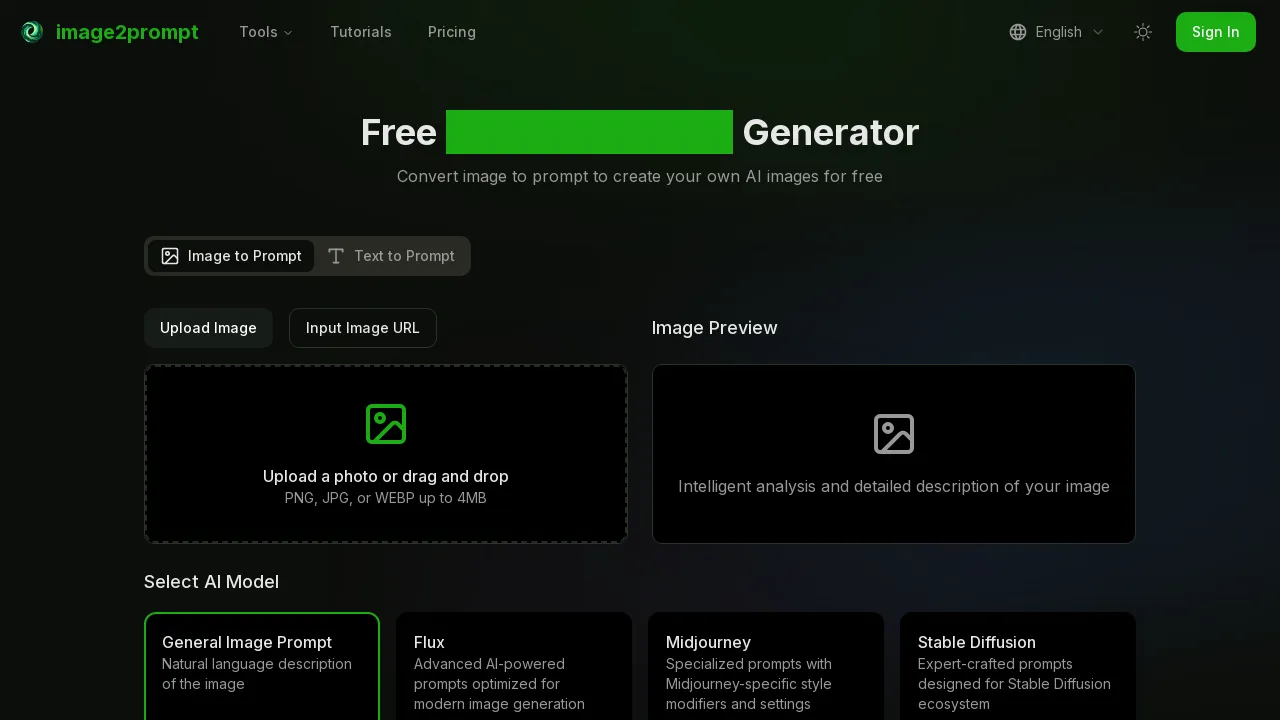Click the green upload image icon
The height and width of the screenshot is (720, 1280).
pos(386,424)
